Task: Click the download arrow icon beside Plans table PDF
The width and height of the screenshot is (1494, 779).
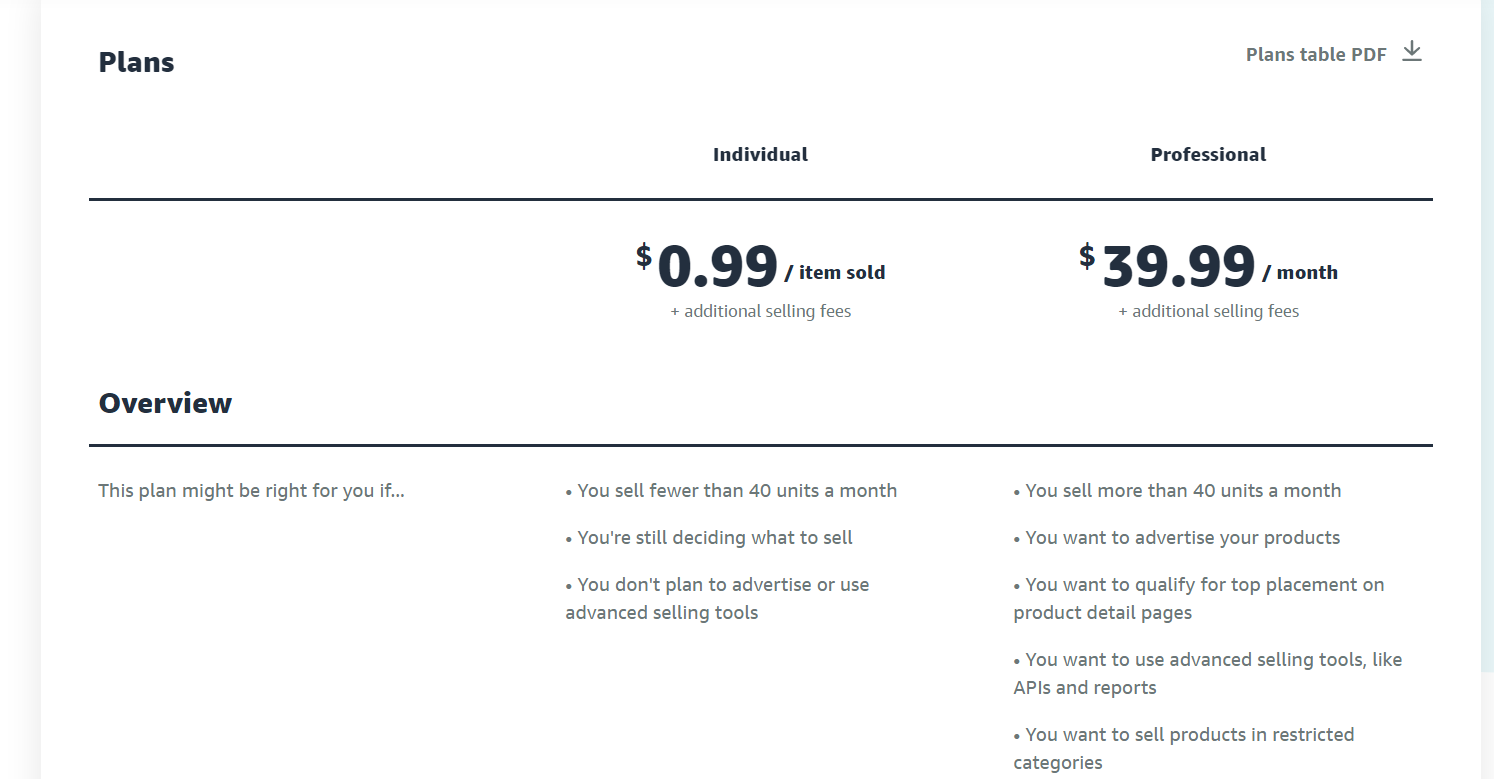Action: click(1411, 52)
